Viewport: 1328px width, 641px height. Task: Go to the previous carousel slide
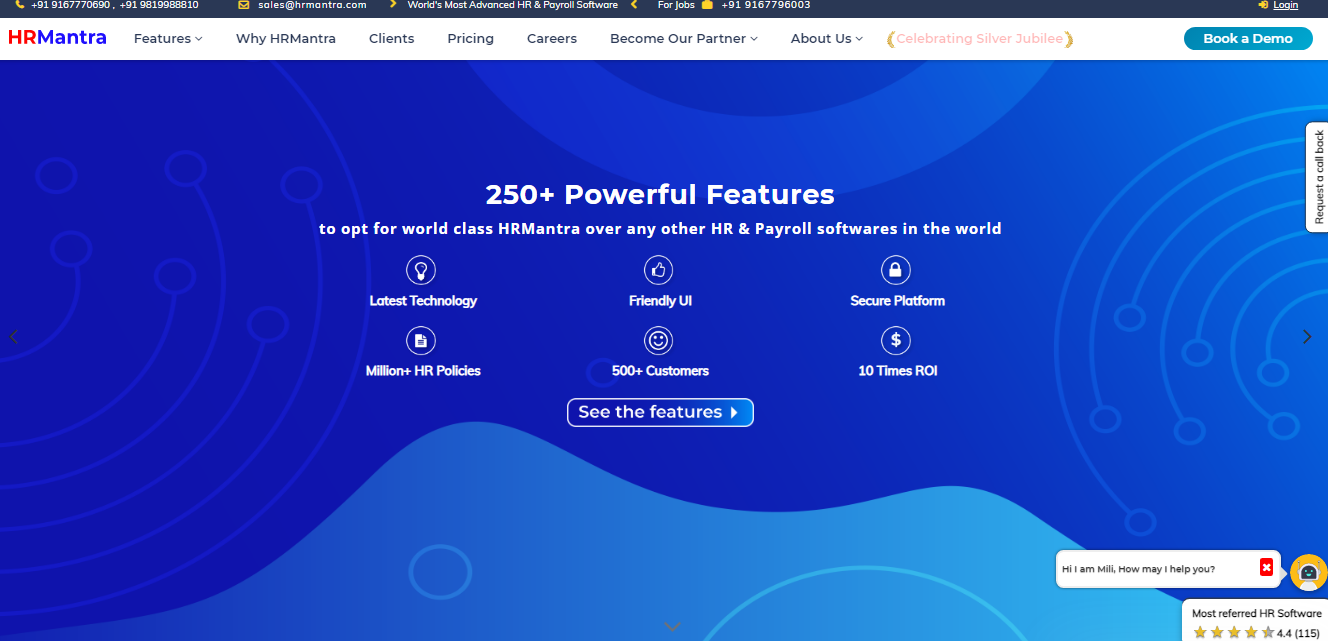(x=14, y=337)
